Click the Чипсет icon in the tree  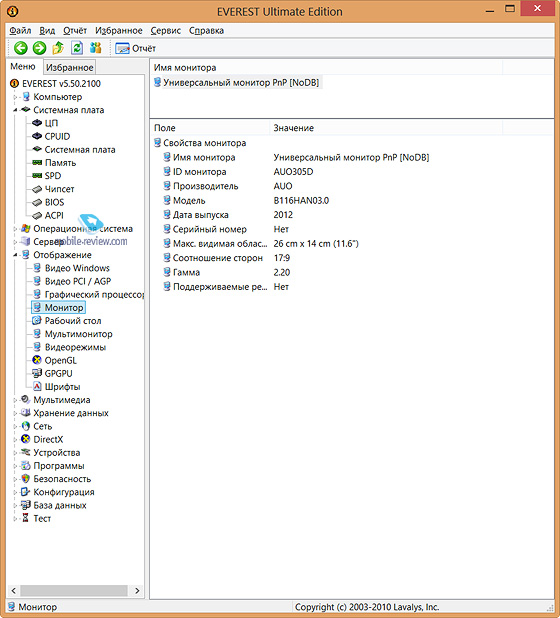coord(37,189)
